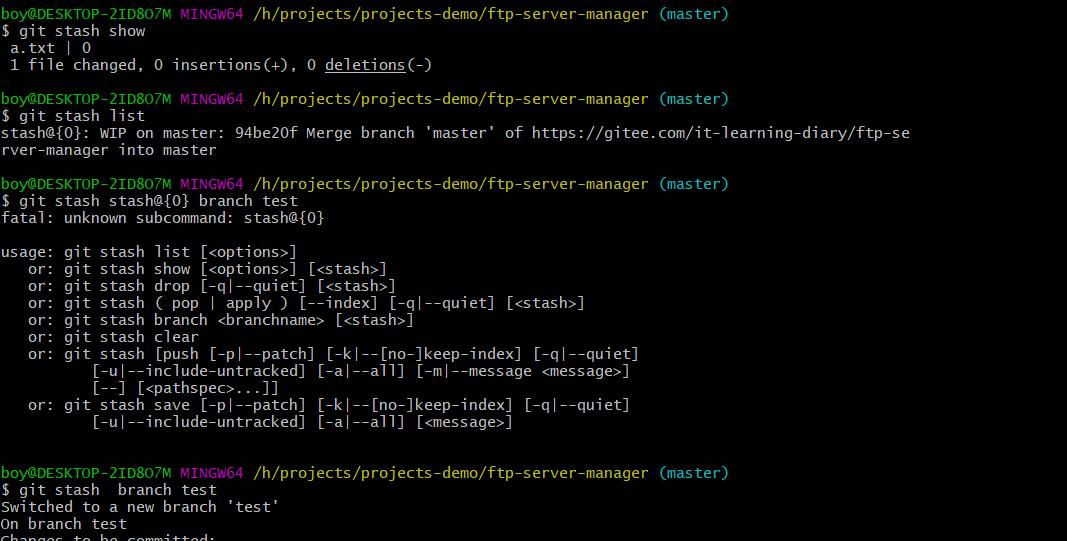This screenshot has height=541, width=1067.
Task: Click the 'On branch test' status line
Action: tap(64, 524)
